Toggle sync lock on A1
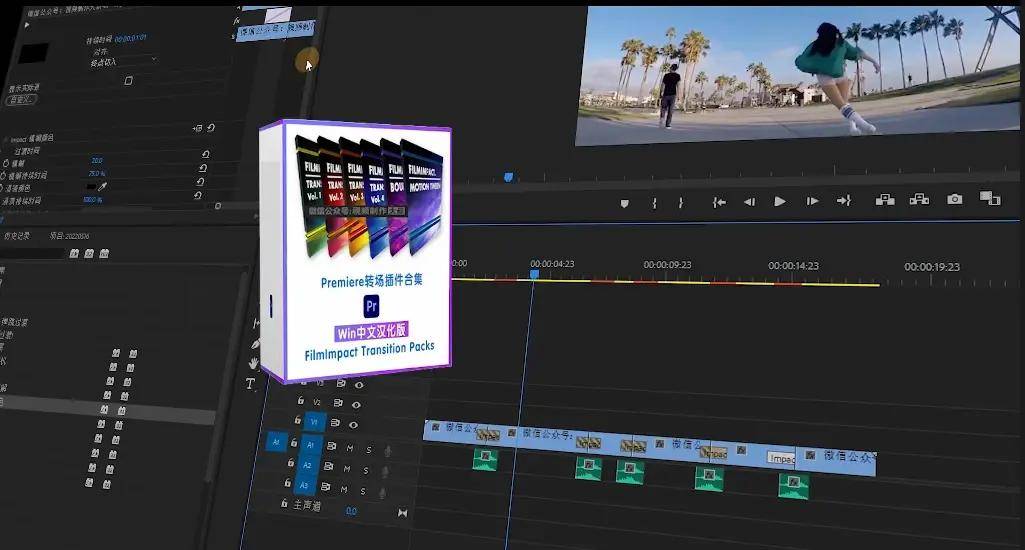 (x=331, y=447)
